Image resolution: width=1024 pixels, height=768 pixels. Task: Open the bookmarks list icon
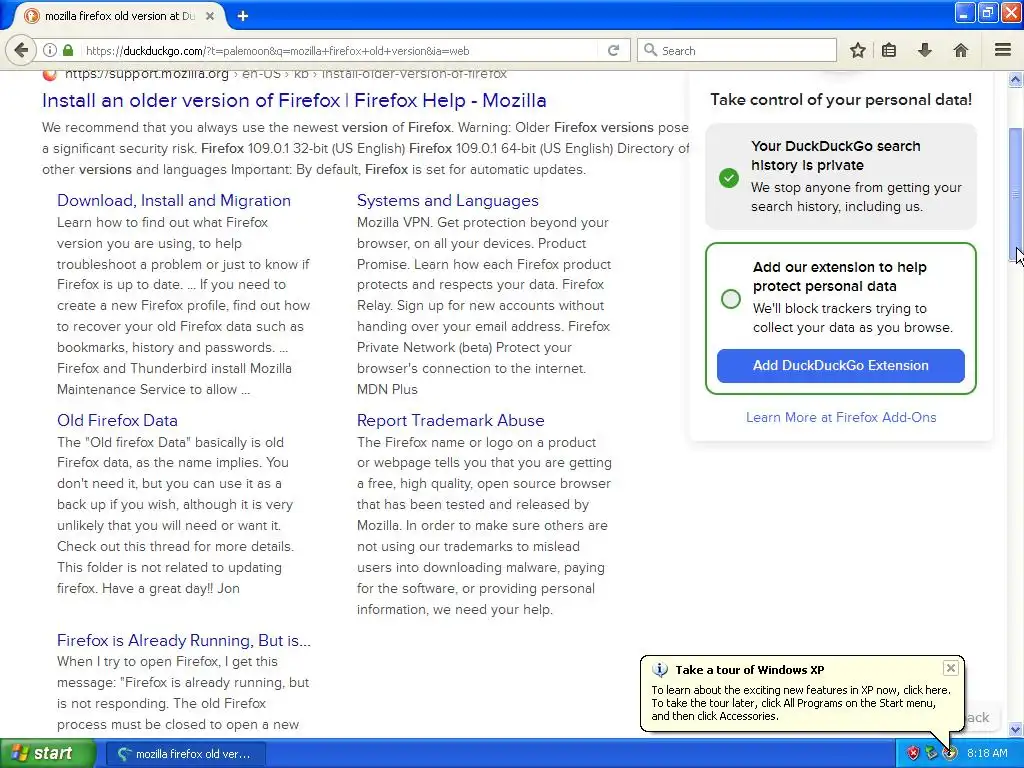pos(889,50)
